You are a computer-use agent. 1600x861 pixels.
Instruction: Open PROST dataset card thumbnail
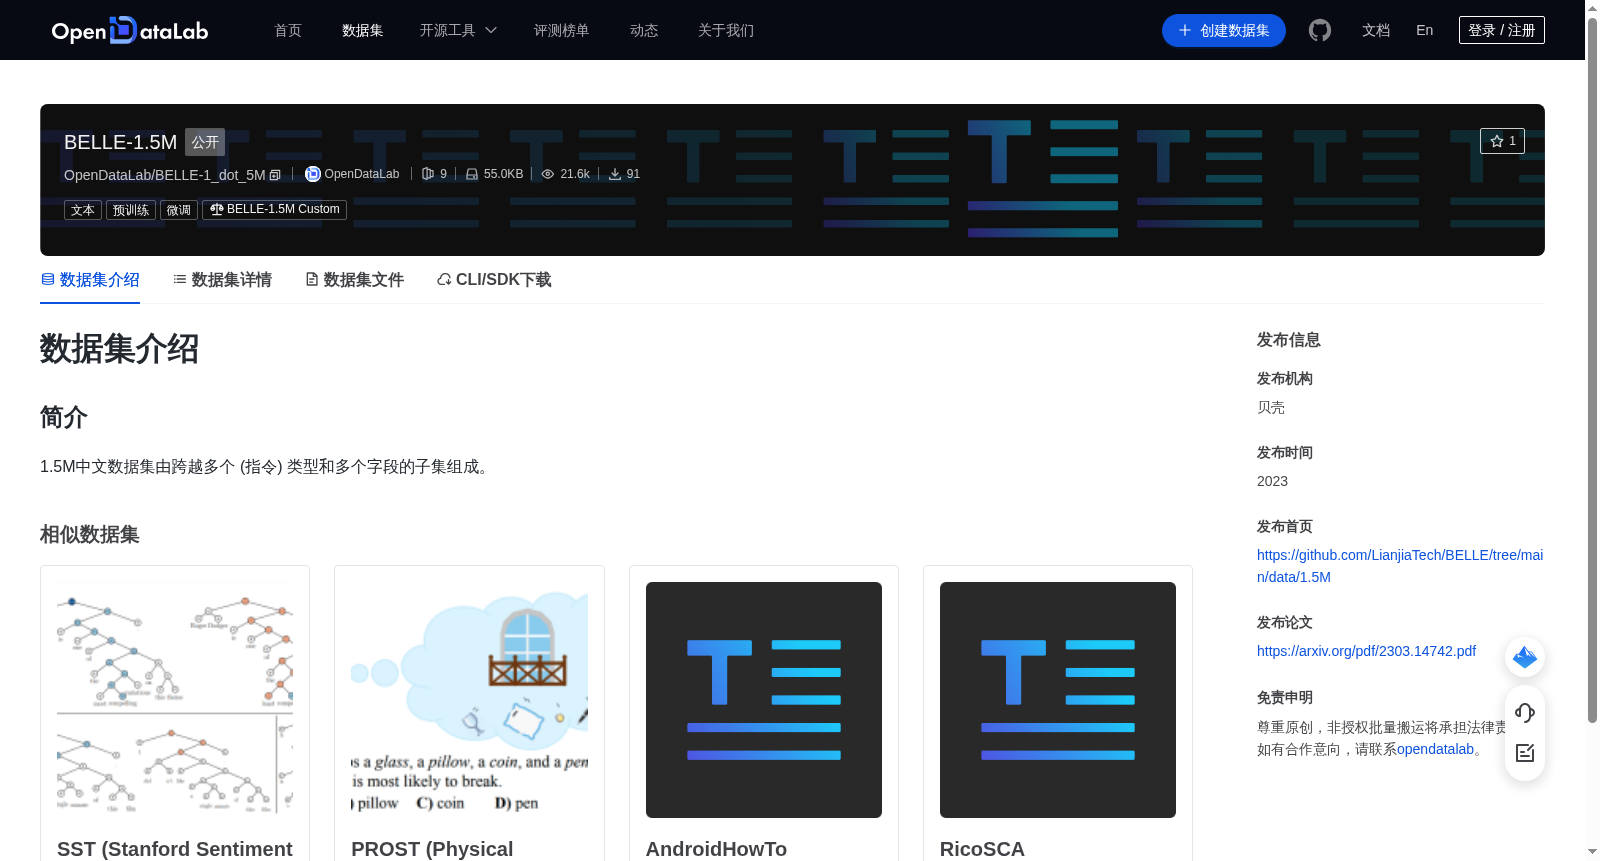tap(469, 700)
